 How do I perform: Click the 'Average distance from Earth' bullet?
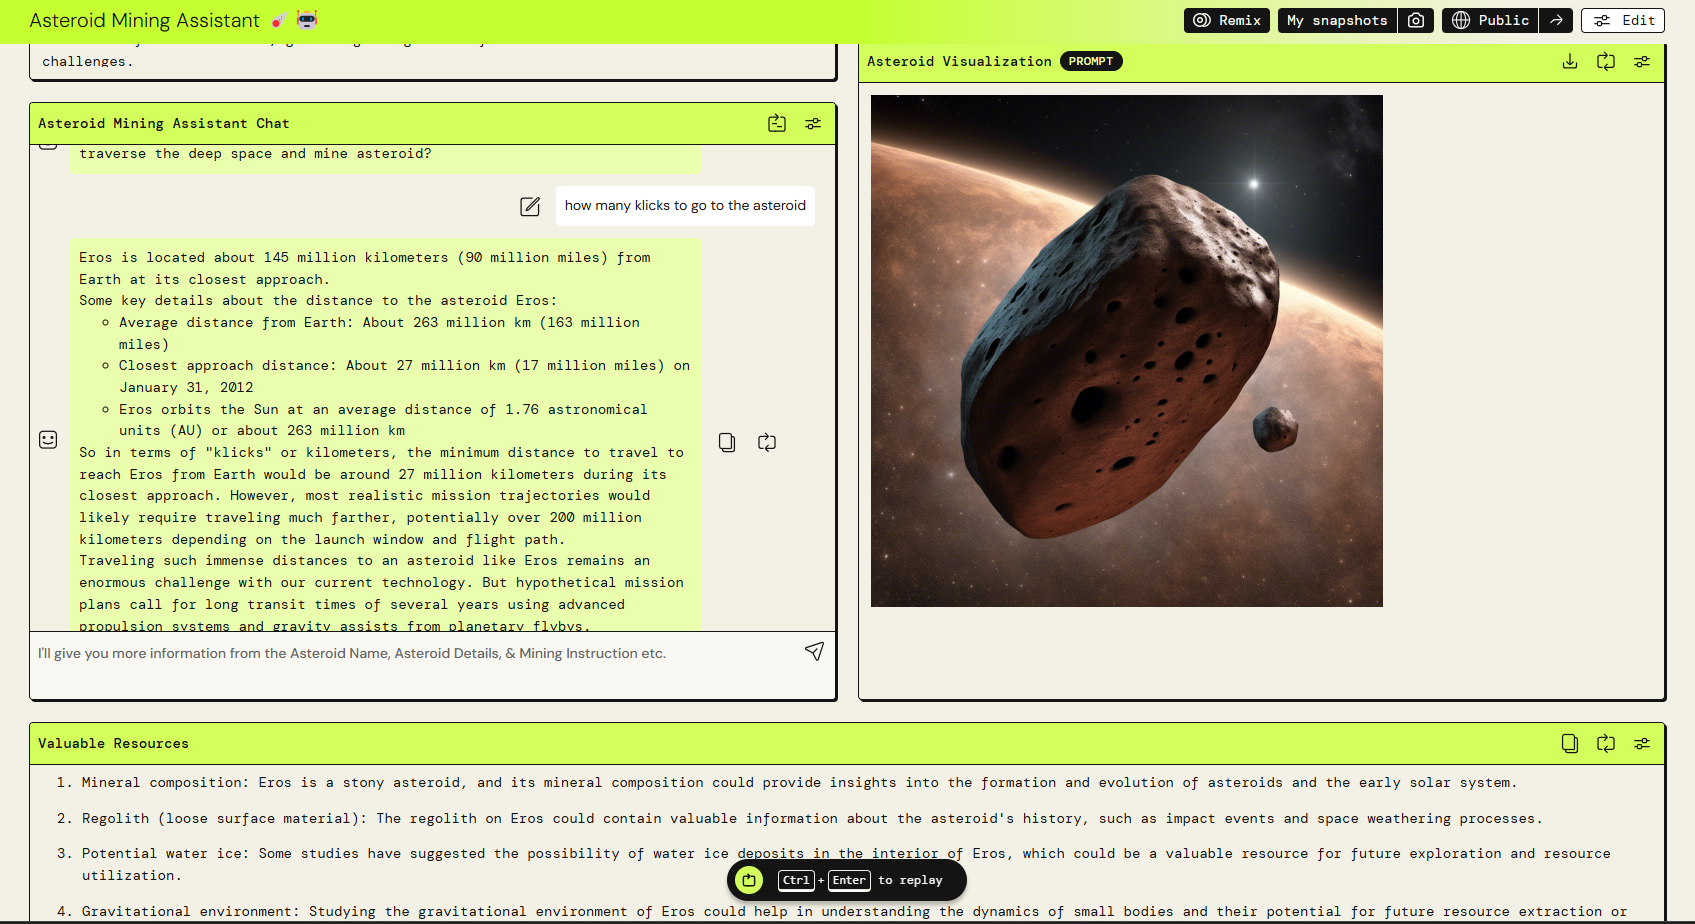(x=379, y=334)
